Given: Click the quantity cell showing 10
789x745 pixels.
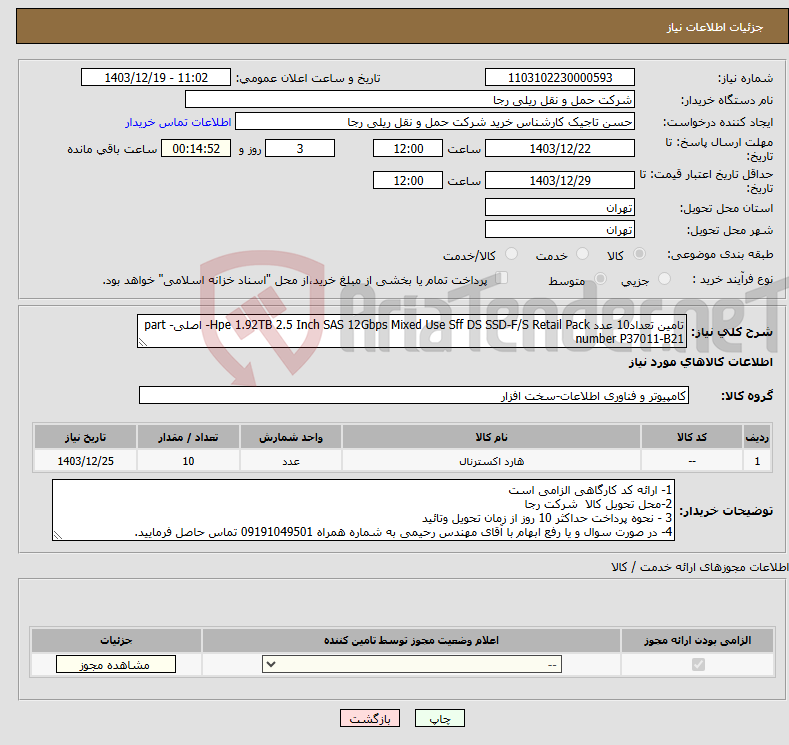Looking at the screenshot, I should pos(188,461).
